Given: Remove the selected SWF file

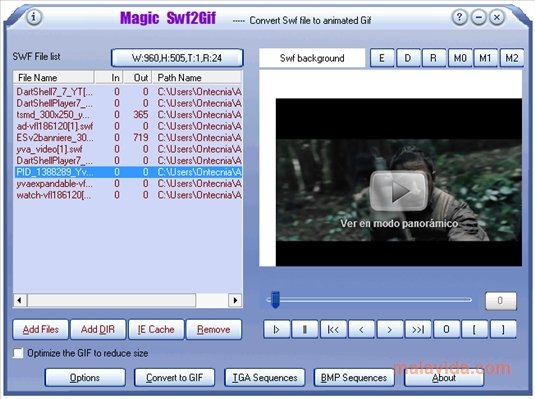Looking at the screenshot, I should [x=214, y=329].
